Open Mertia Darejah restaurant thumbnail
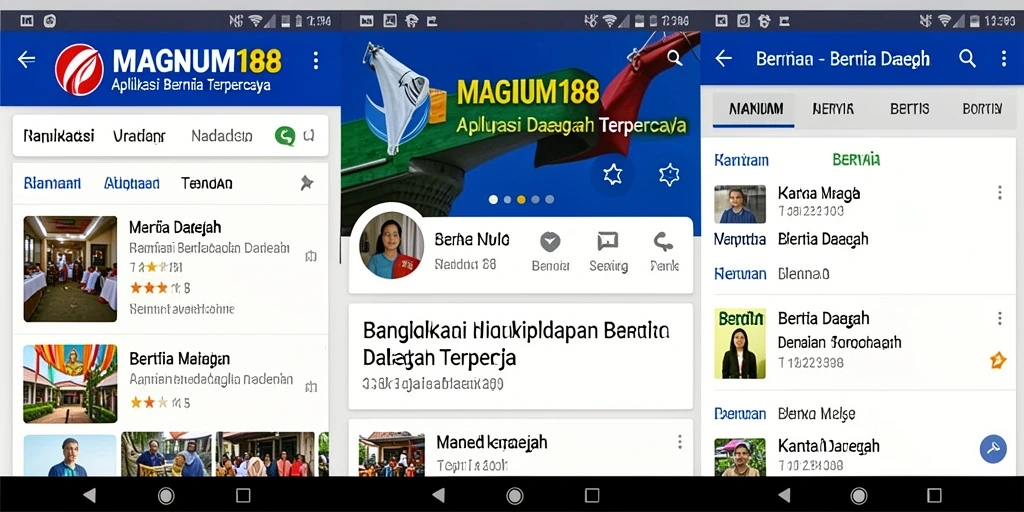Image resolution: width=1024 pixels, height=512 pixels. [x=71, y=269]
